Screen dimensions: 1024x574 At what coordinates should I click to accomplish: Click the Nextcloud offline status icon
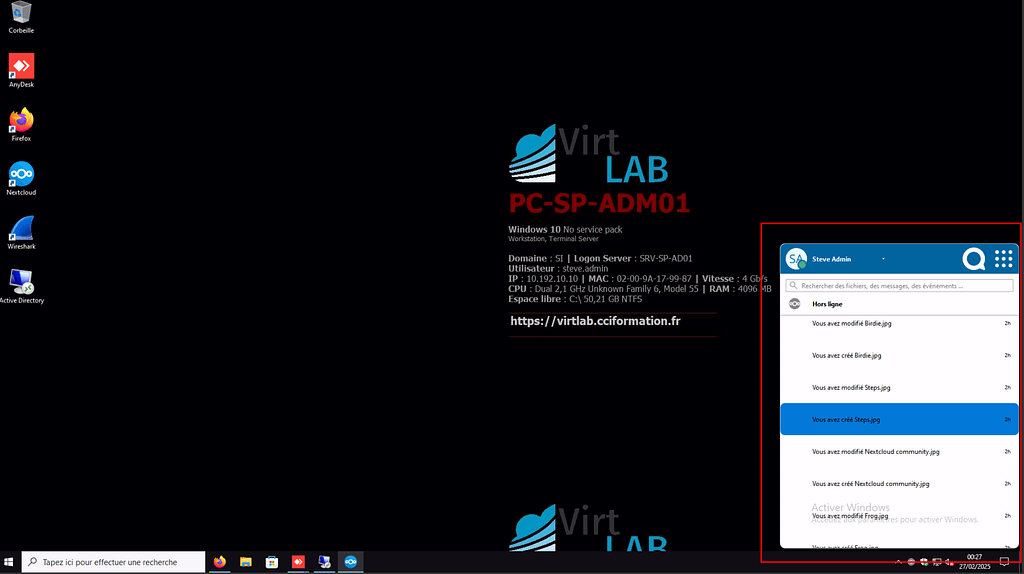point(795,303)
